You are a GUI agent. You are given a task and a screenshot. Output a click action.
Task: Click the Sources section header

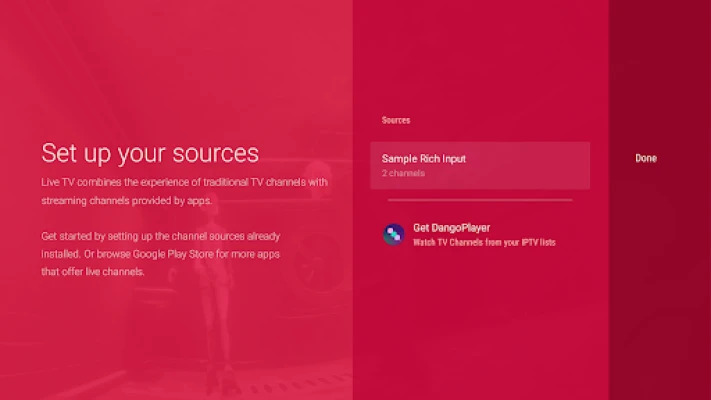tap(396, 120)
